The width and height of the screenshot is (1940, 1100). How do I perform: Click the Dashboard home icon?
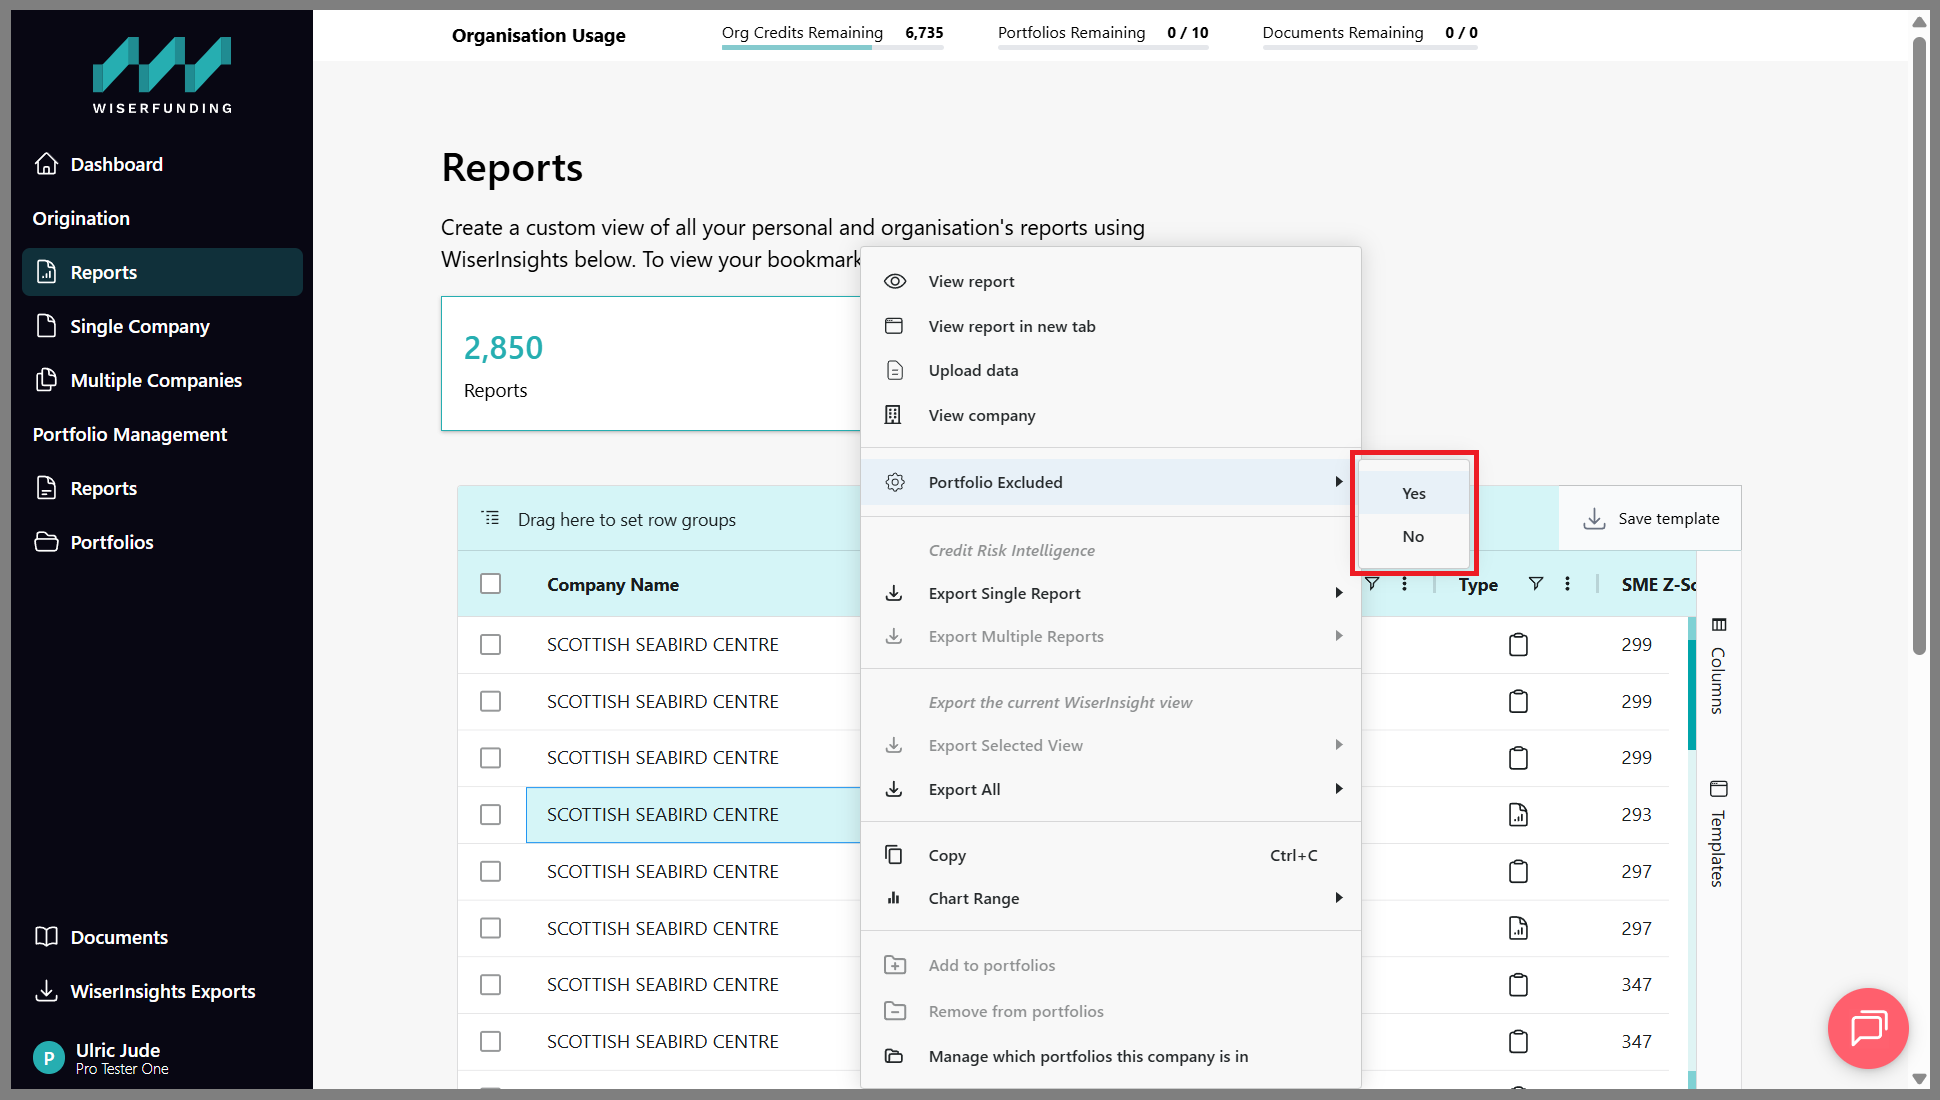click(x=46, y=164)
